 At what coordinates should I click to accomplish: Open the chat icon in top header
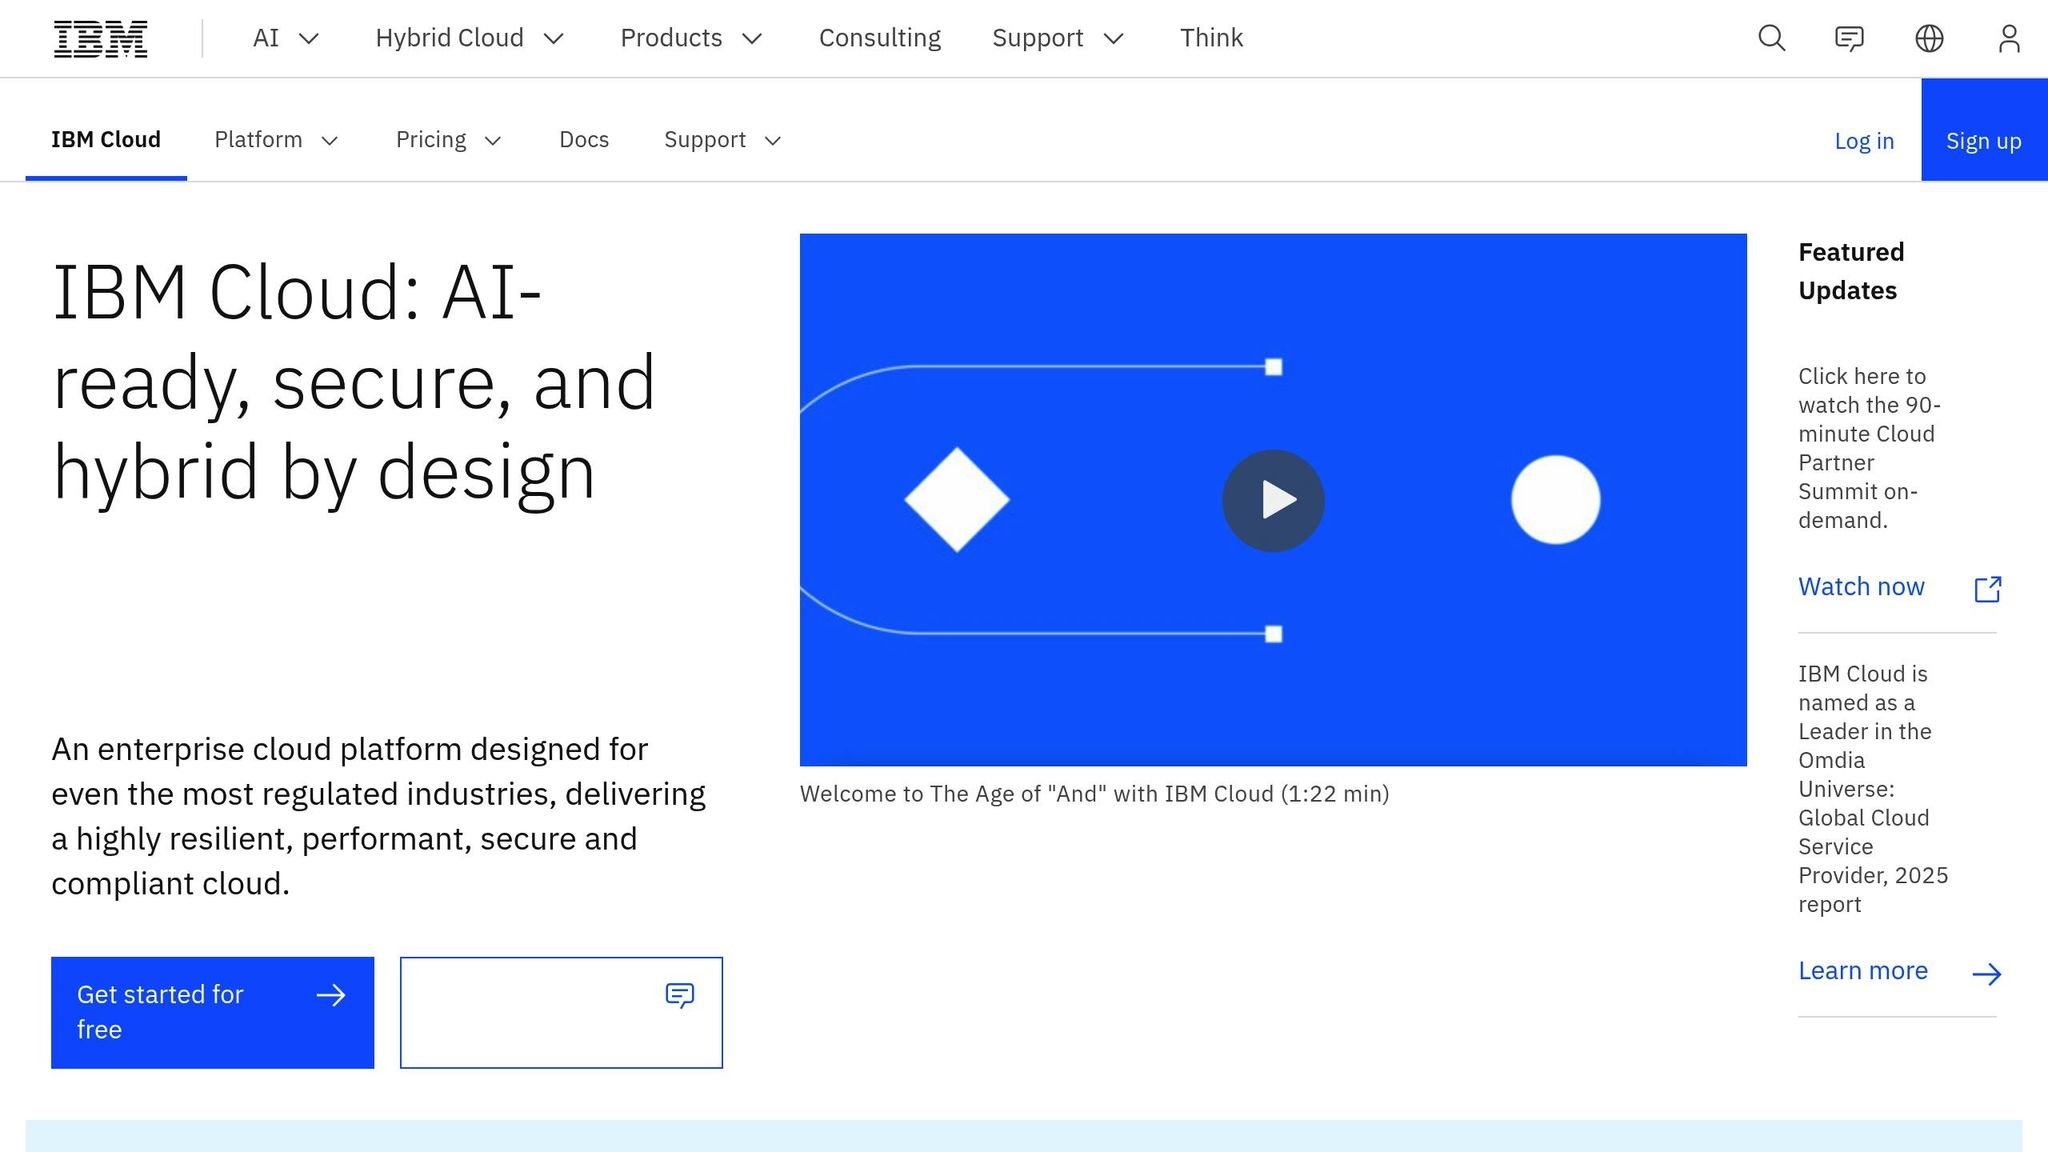(x=1849, y=39)
